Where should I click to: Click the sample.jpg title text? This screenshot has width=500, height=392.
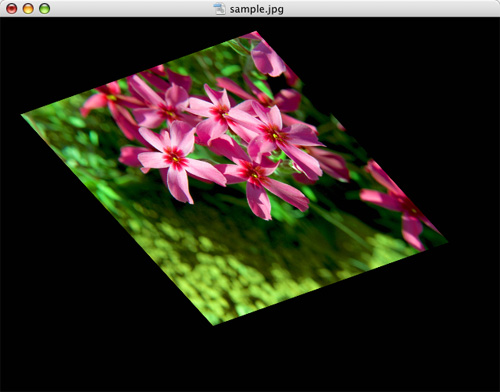pyautogui.click(x=257, y=9)
